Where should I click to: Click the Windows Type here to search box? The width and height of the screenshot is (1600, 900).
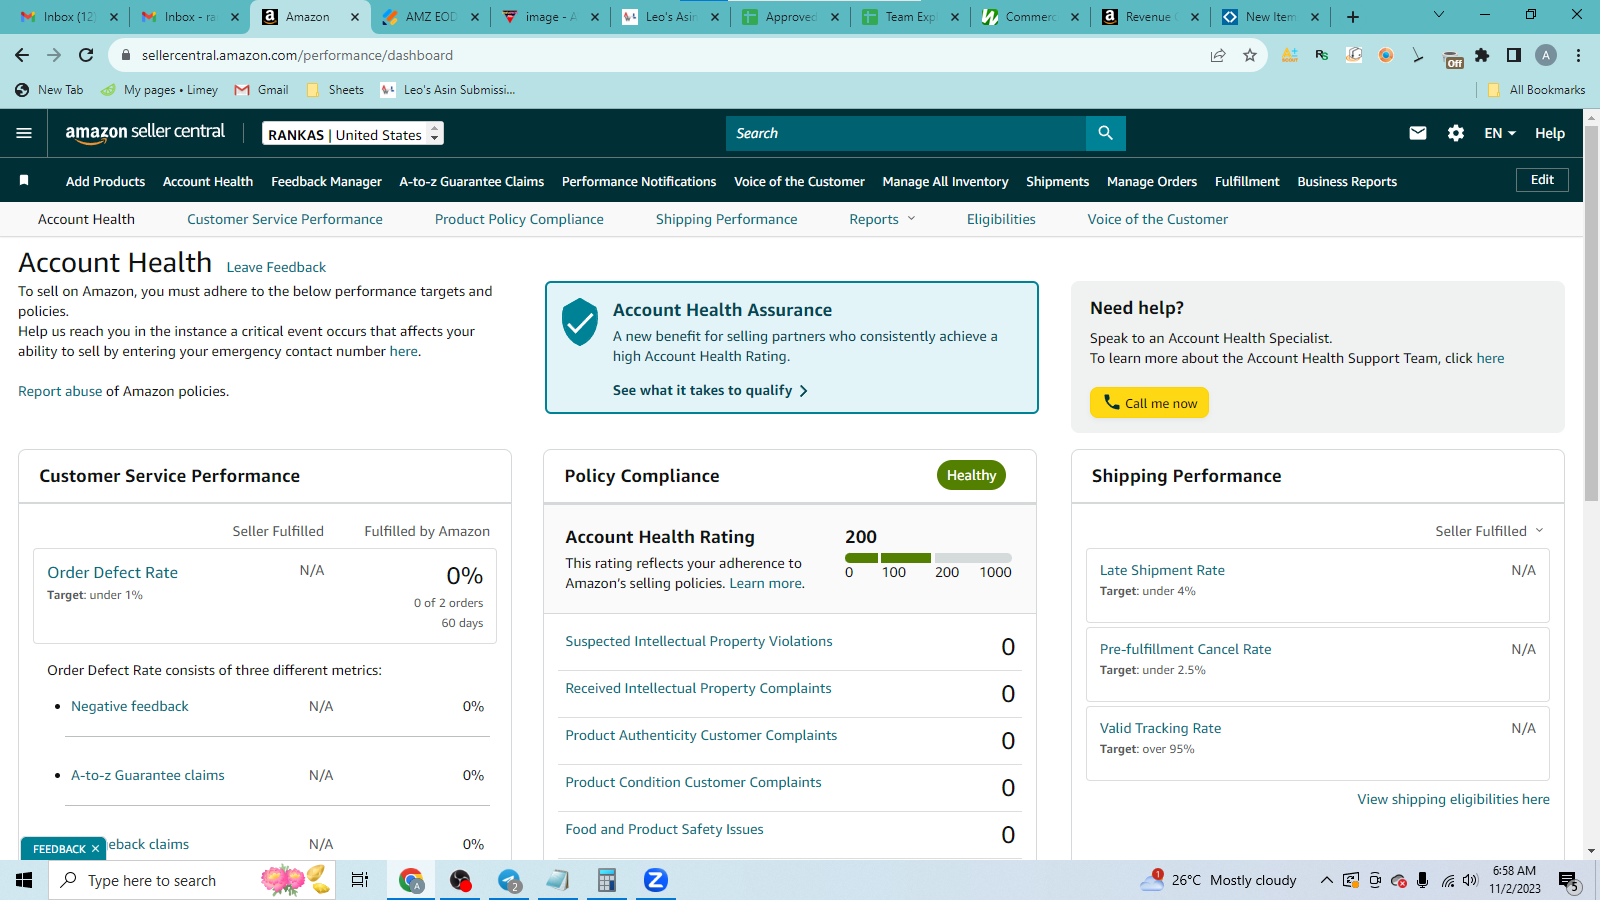192,880
